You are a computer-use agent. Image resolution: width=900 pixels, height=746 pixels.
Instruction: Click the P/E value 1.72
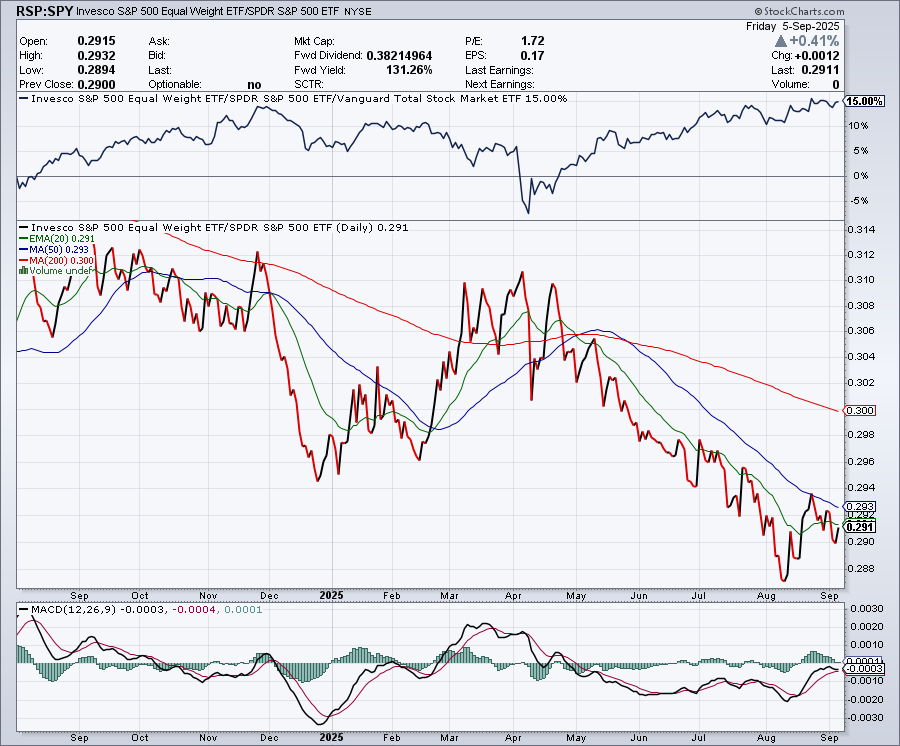(x=533, y=41)
